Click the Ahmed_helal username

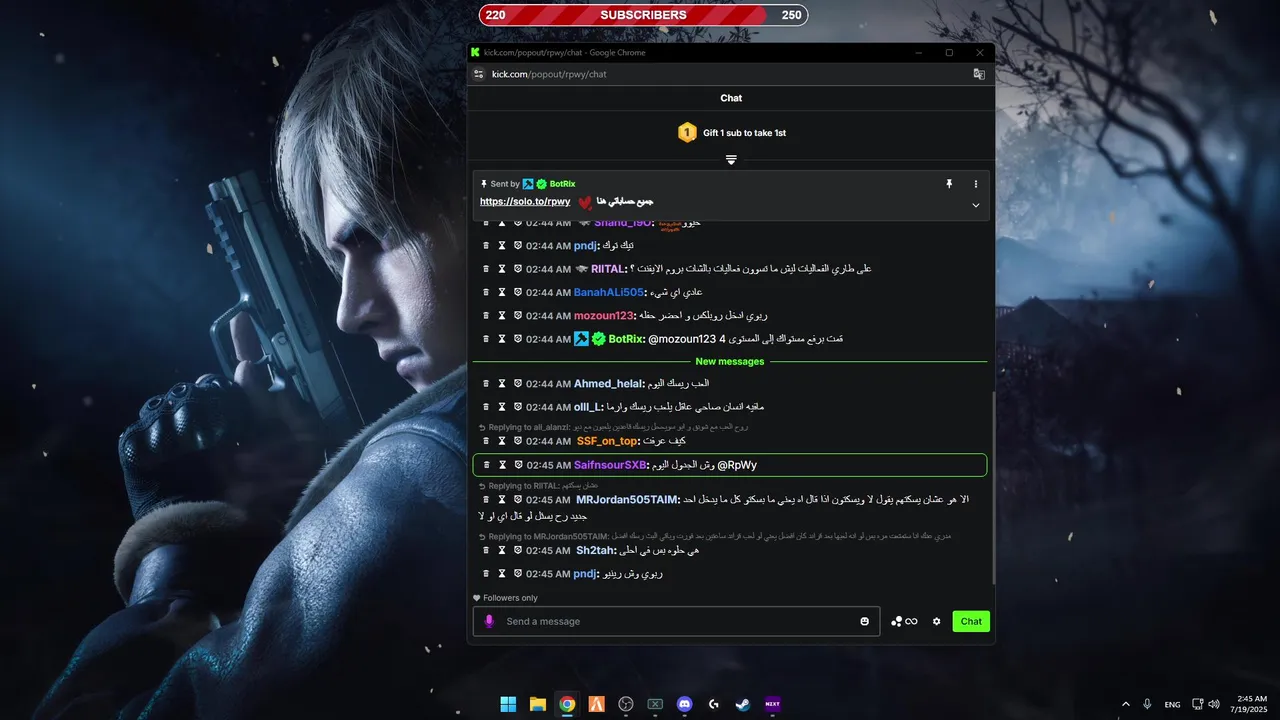610,384
